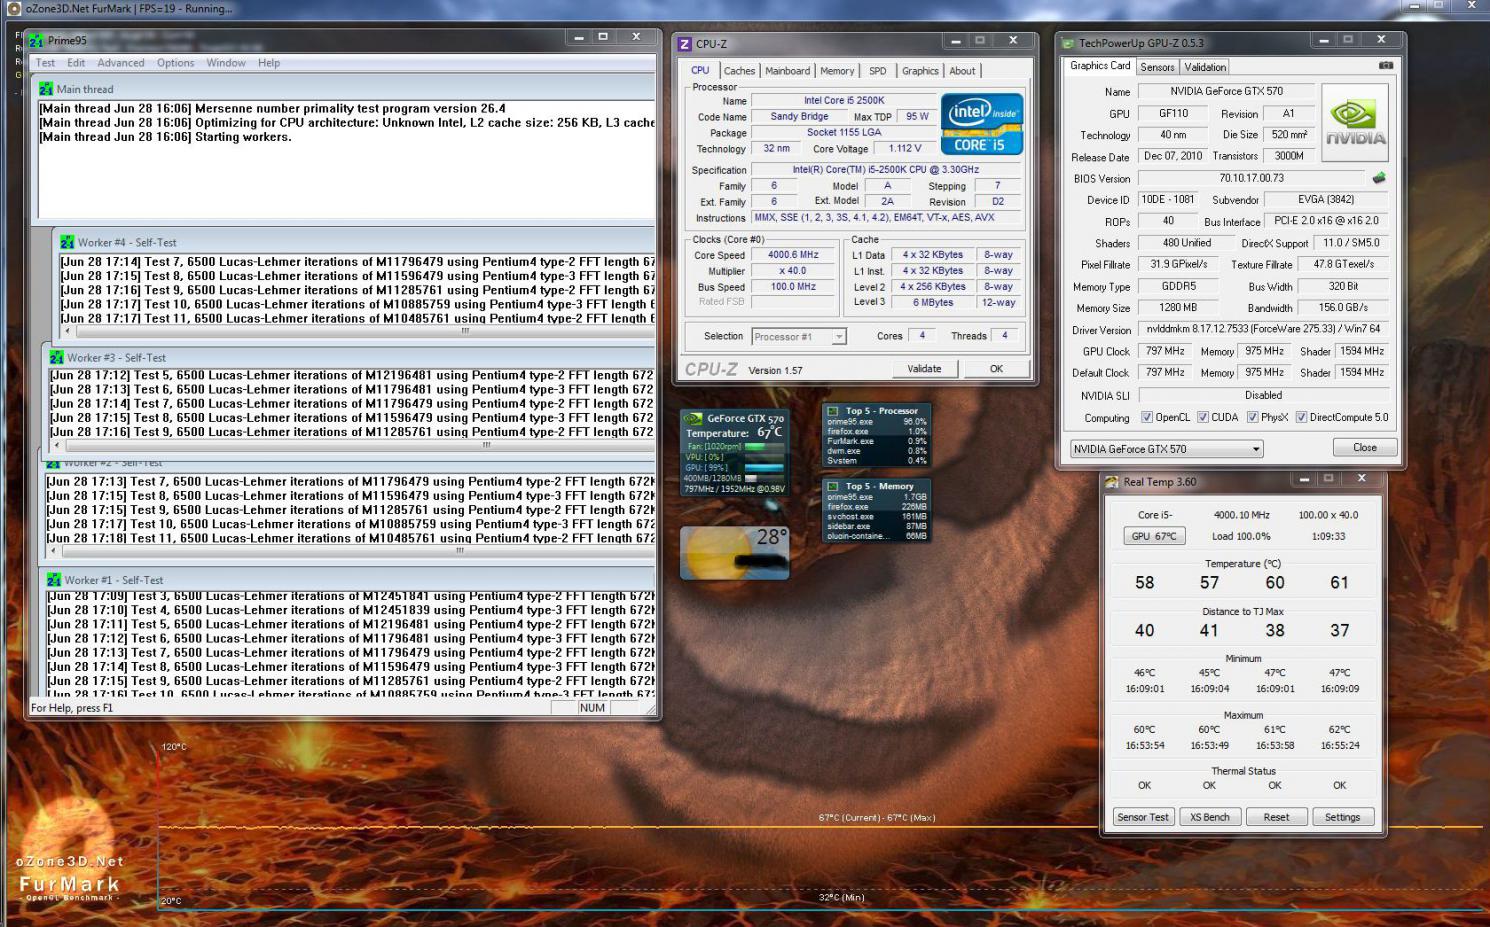Switch to the About tab in CPU-Z
Image resolution: width=1490 pixels, height=927 pixels.
[962, 71]
